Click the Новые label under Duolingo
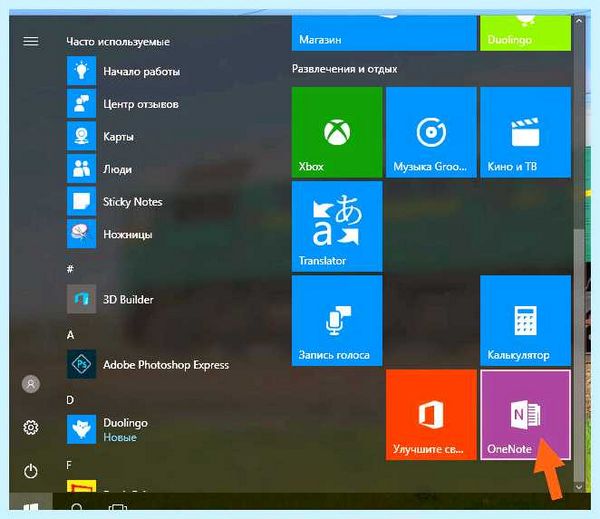 [x=120, y=437]
